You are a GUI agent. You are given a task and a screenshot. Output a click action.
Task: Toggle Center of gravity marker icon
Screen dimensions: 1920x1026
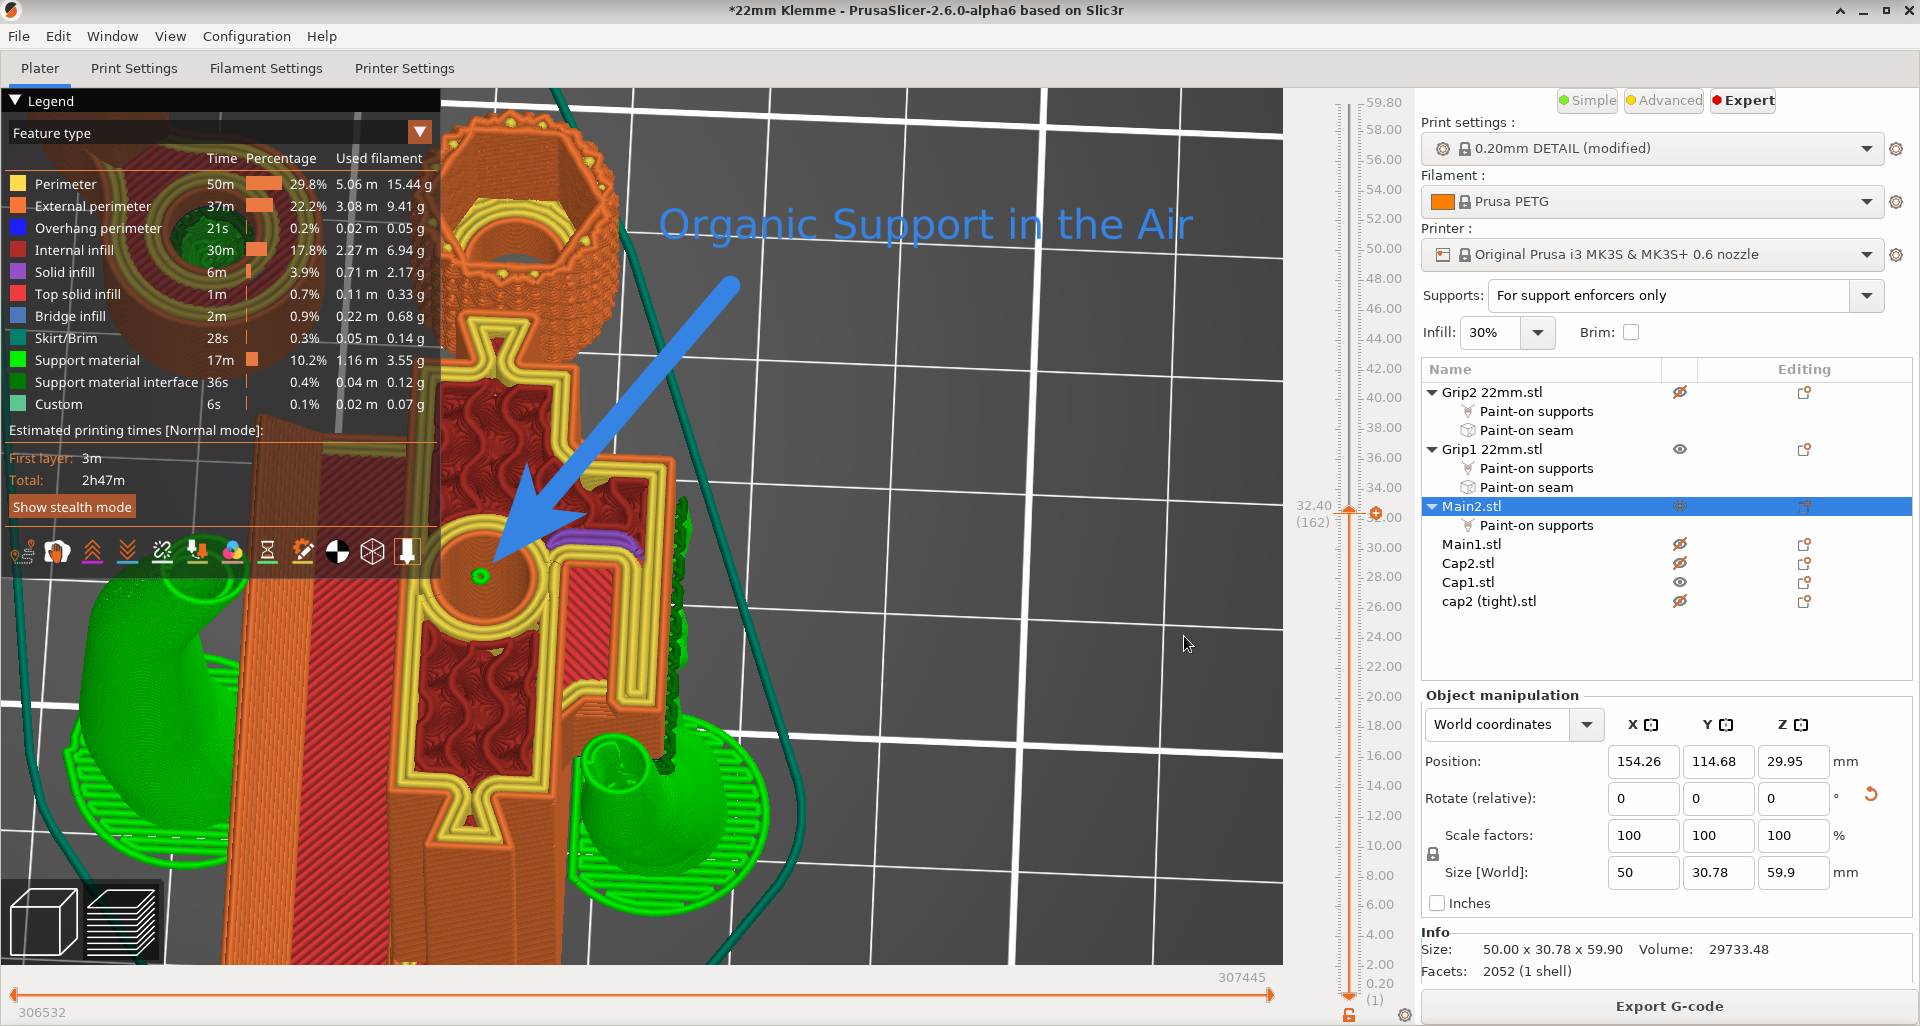coord(337,551)
